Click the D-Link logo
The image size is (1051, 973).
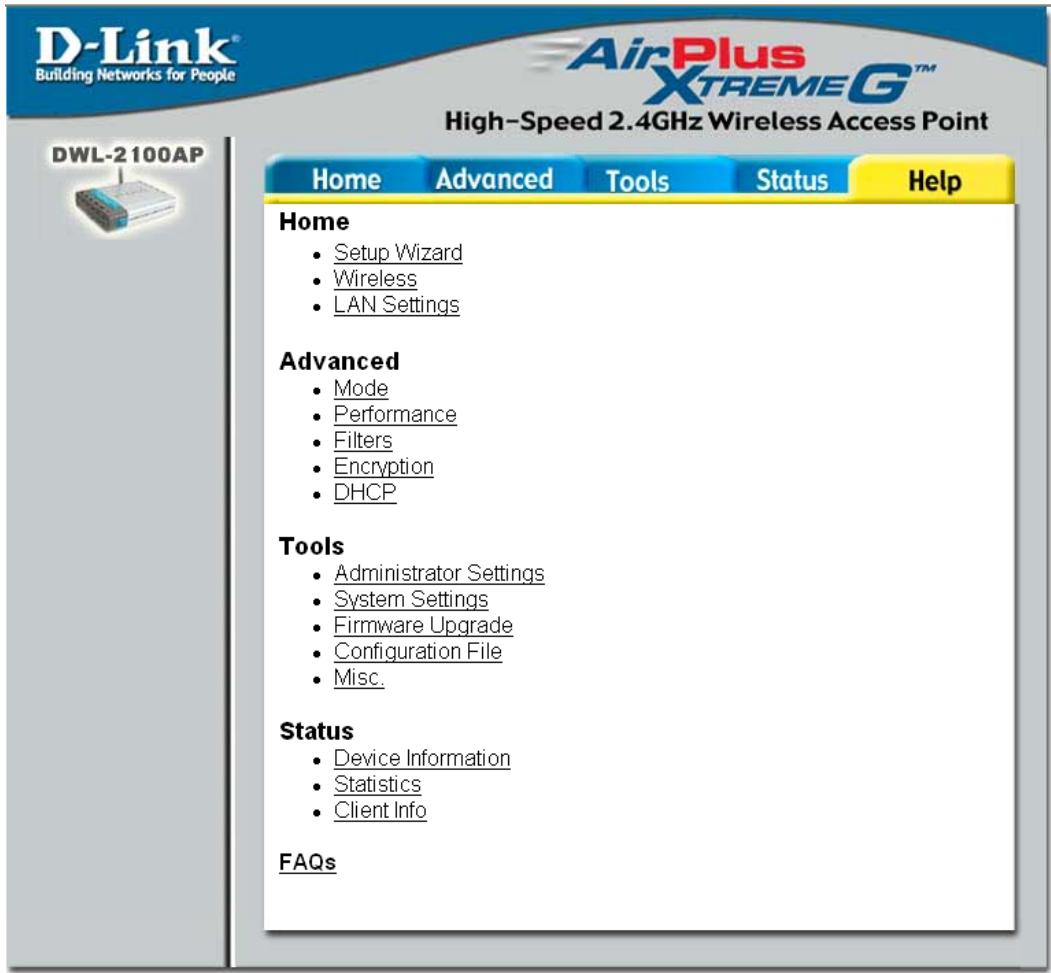pos(136,56)
